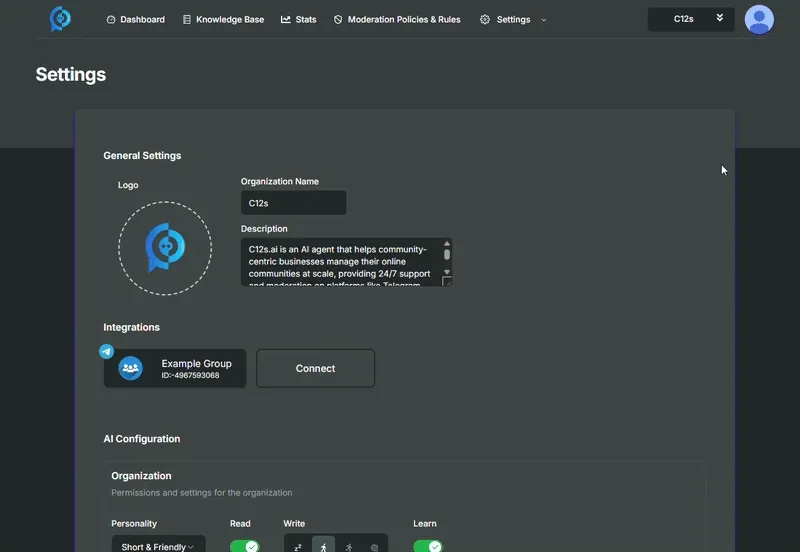Click the group avatar icon in Example Group
Screen dimensions: 800x552
pyautogui.click(x=131, y=368)
